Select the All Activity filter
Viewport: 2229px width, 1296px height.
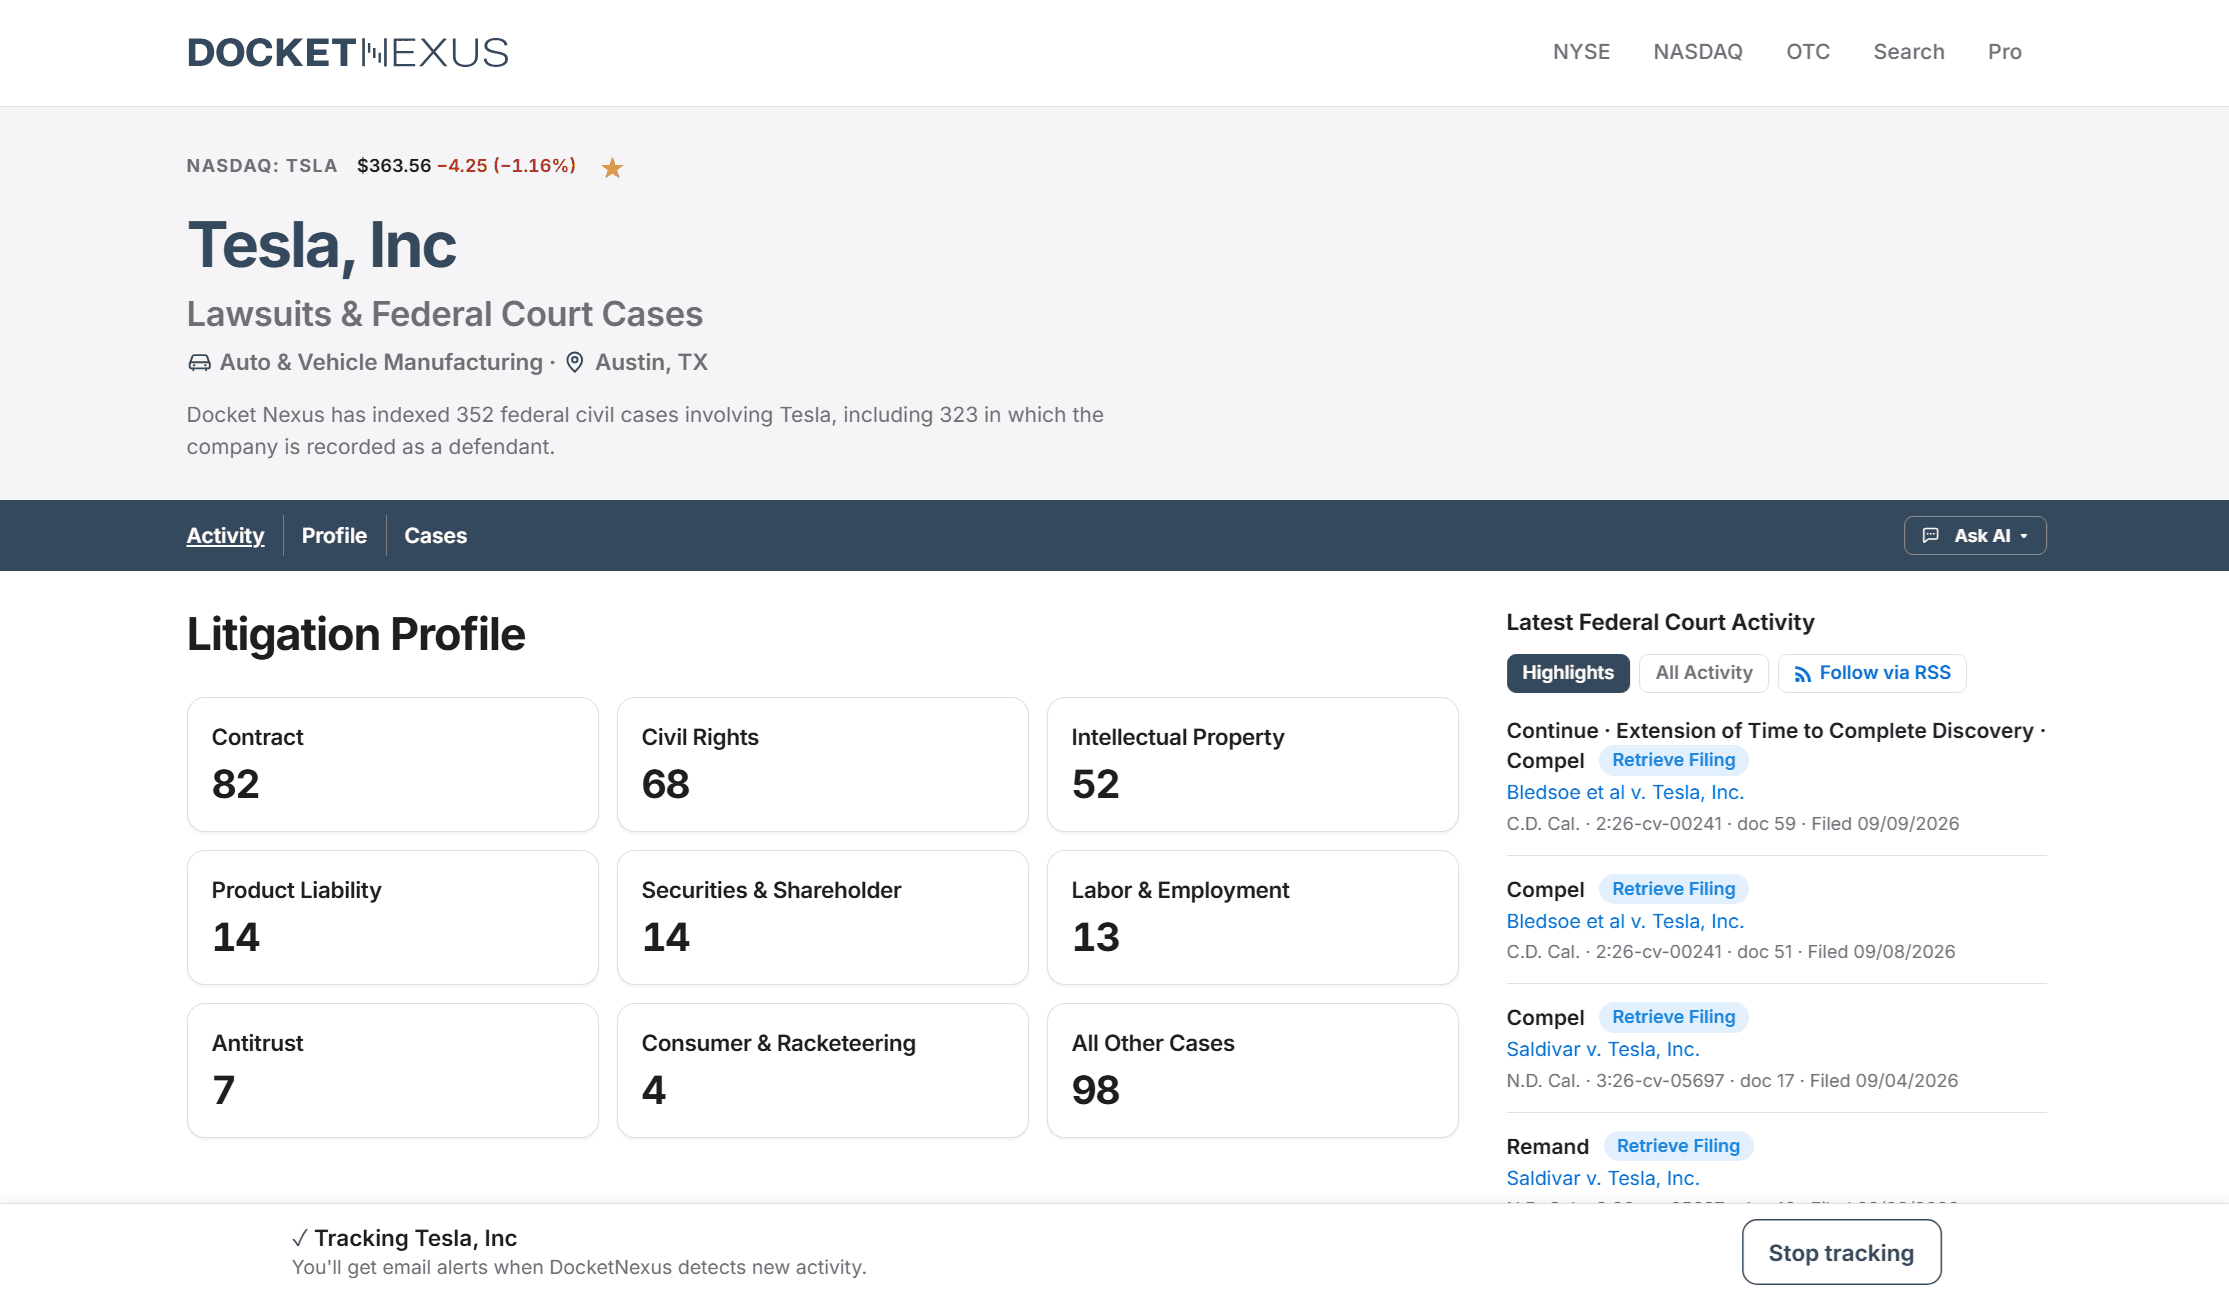[1704, 673]
